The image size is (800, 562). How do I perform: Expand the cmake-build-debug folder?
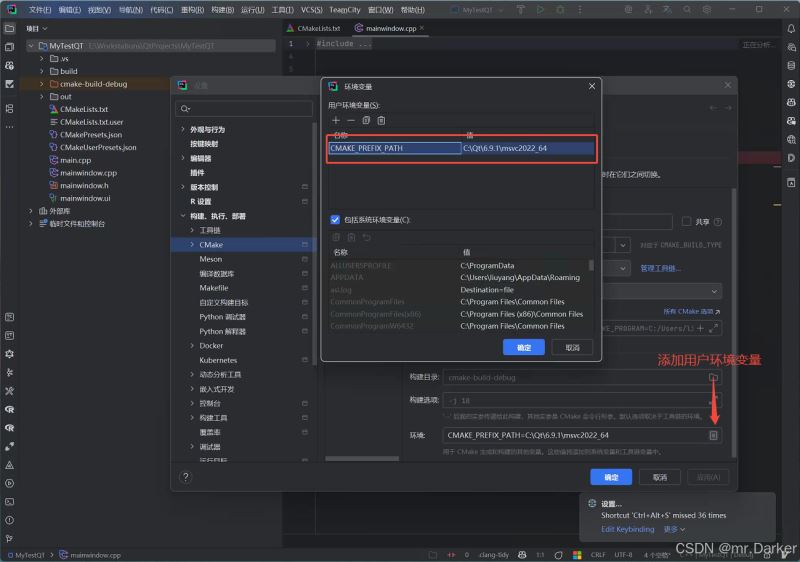click(42, 84)
